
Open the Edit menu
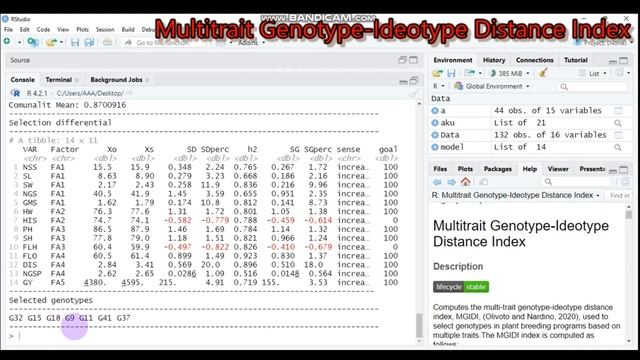click(24, 29)
